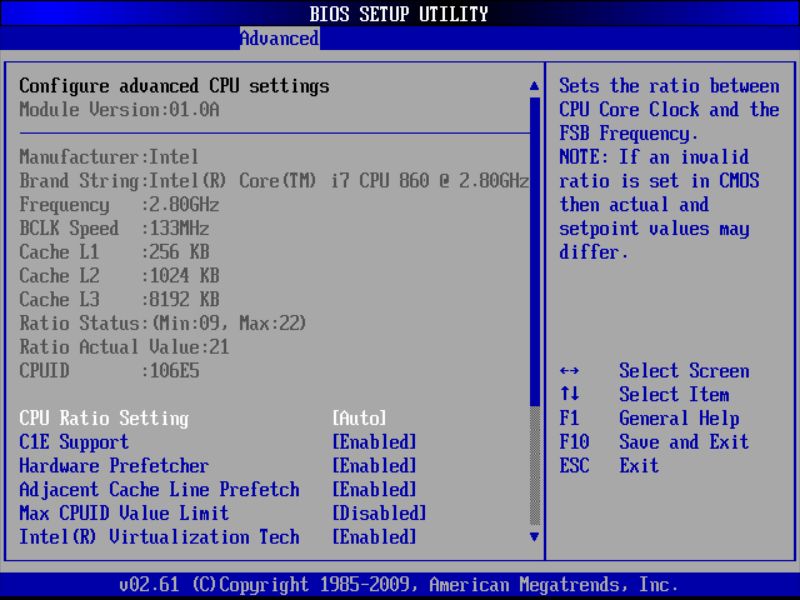This screenshot has height=600, width=800.
Task: Click the ESC Exit entry
Action: tap(609, 466)
